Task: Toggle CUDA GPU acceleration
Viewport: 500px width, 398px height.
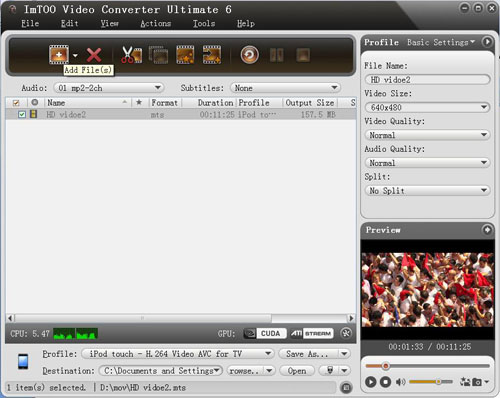Action: [x=265, y=333]
